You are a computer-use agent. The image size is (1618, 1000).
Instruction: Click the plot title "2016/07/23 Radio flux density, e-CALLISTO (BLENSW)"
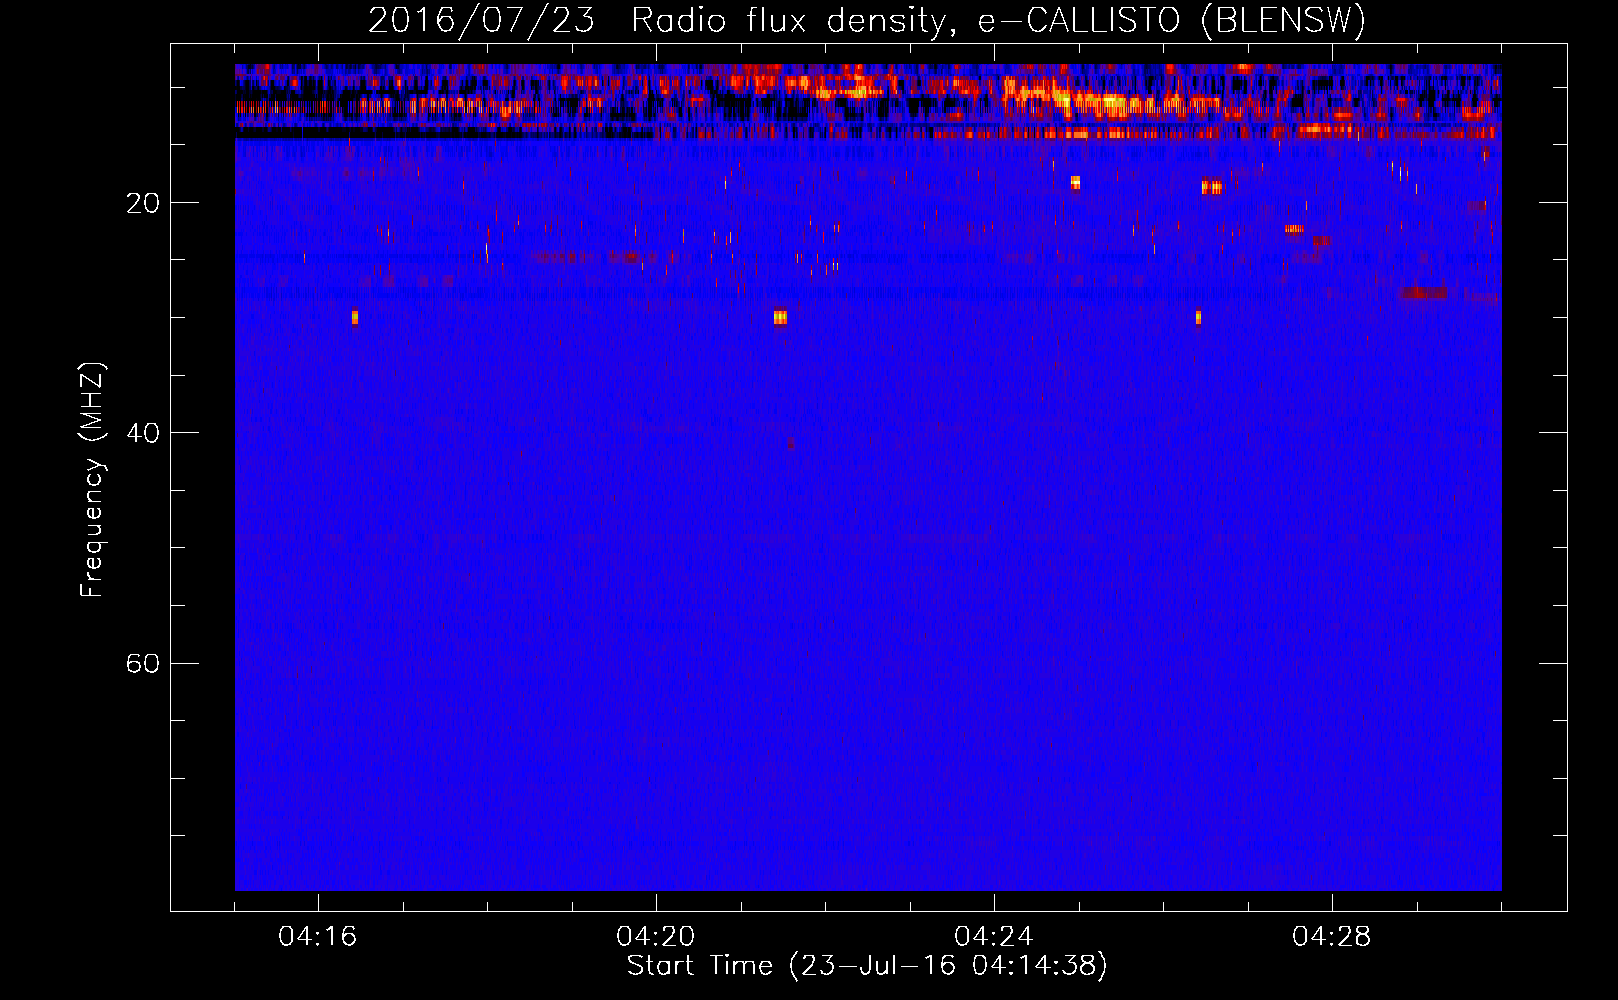(867, 20)
